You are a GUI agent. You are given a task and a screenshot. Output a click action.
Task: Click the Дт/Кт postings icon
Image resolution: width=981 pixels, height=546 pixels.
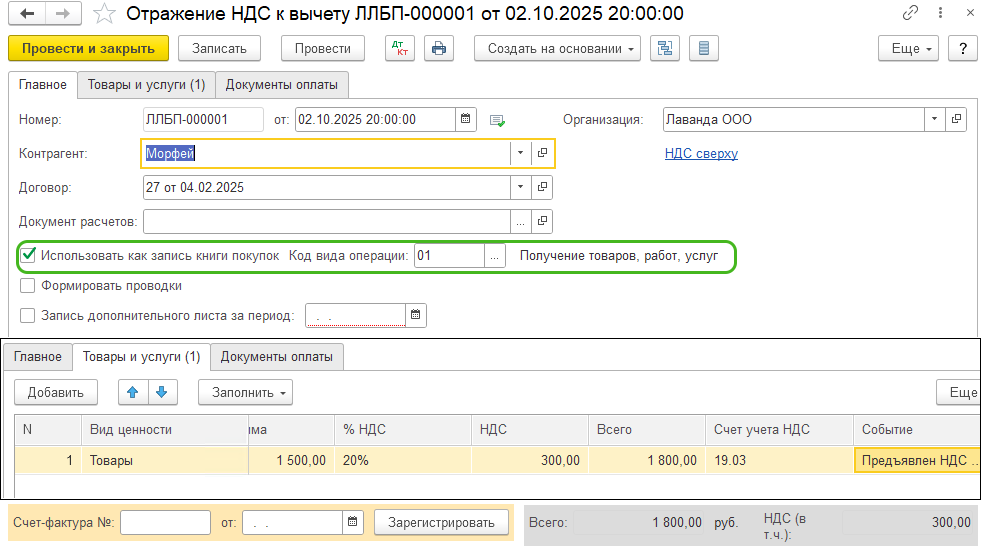[x=399, y=48]
